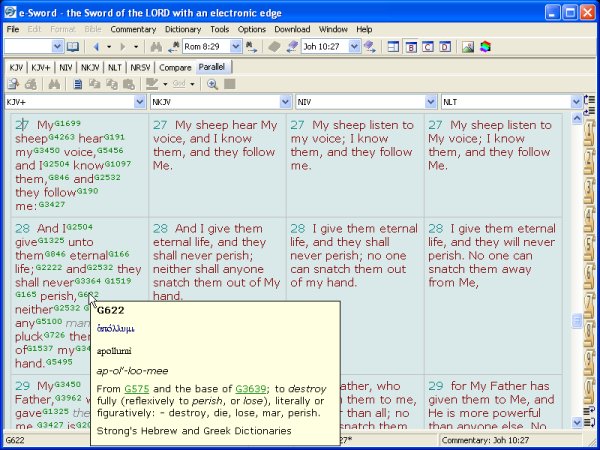600x450 pixels.
Task: Click bookmark number 3 icon
Action: click(589, 190)
